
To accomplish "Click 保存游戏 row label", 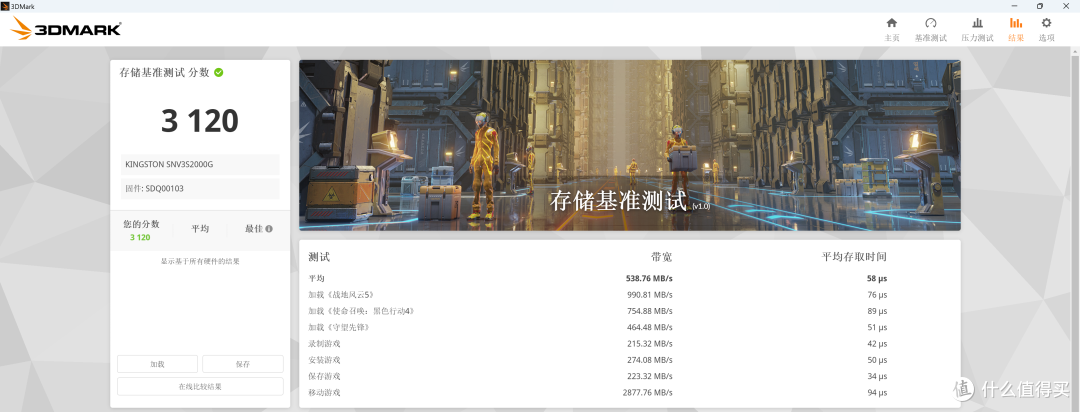I will point(324,376).
